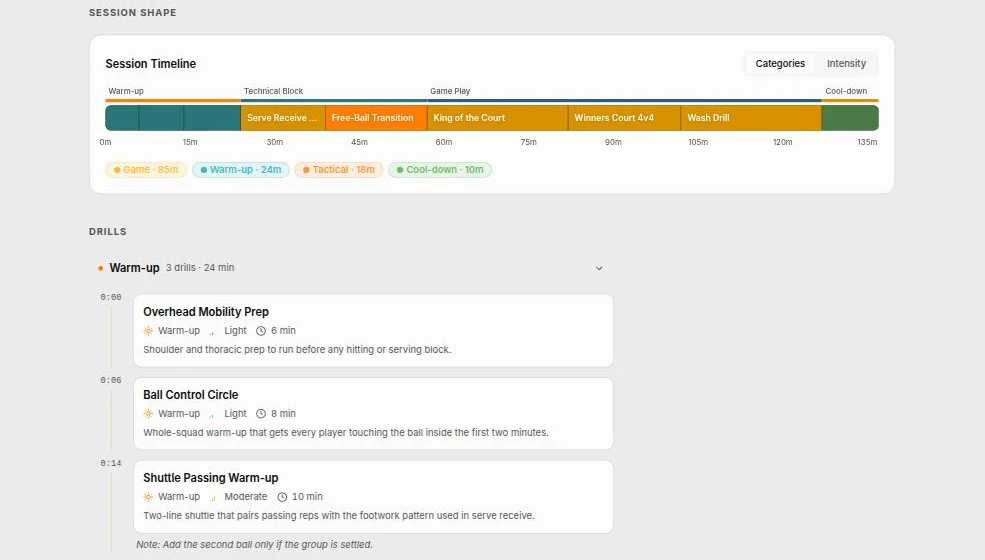Click the 60m tick label on timeline
Viewport: 985px width, 560px height.
[444, 142]
